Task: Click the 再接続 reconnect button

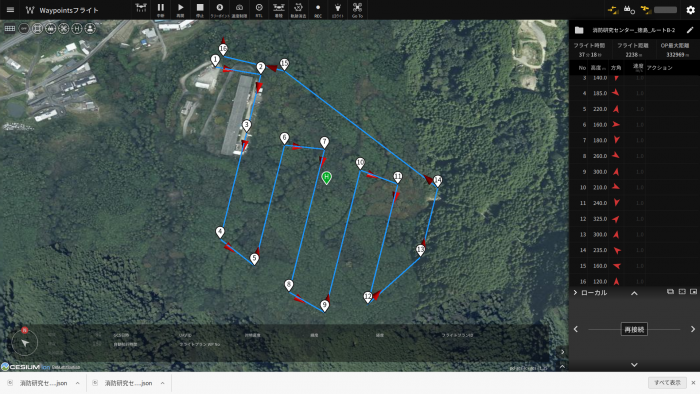Action: click(634, 329)
